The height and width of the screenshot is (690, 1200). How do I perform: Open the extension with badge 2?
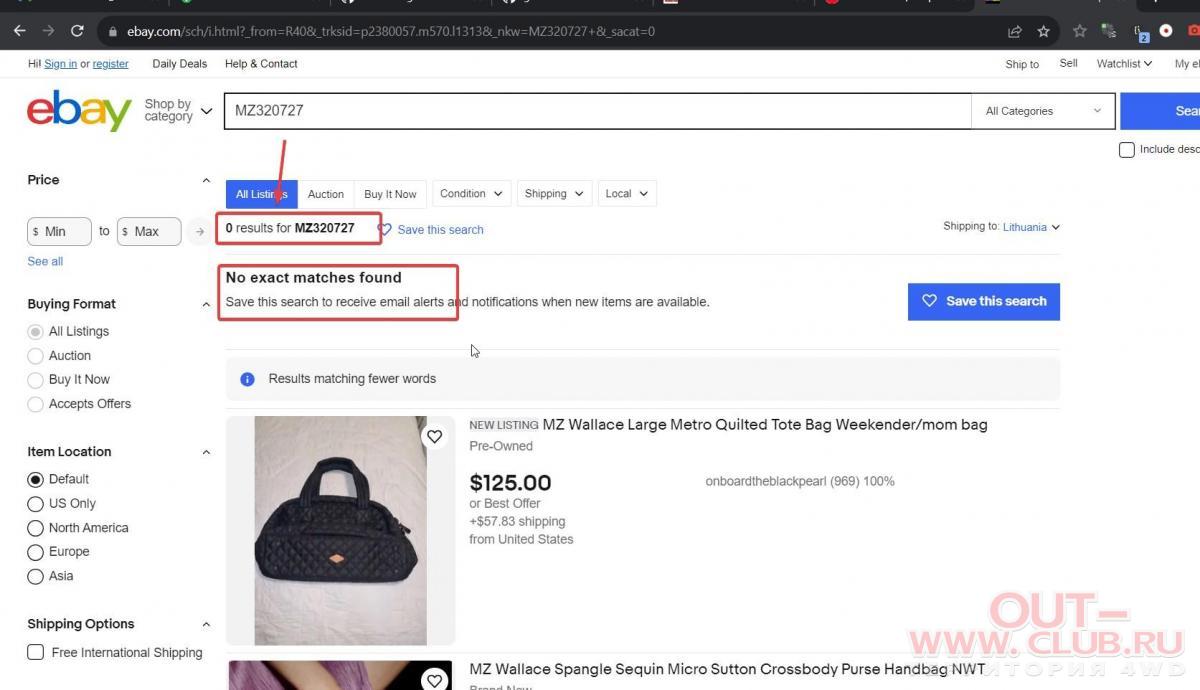click(x=1141, y=33)
